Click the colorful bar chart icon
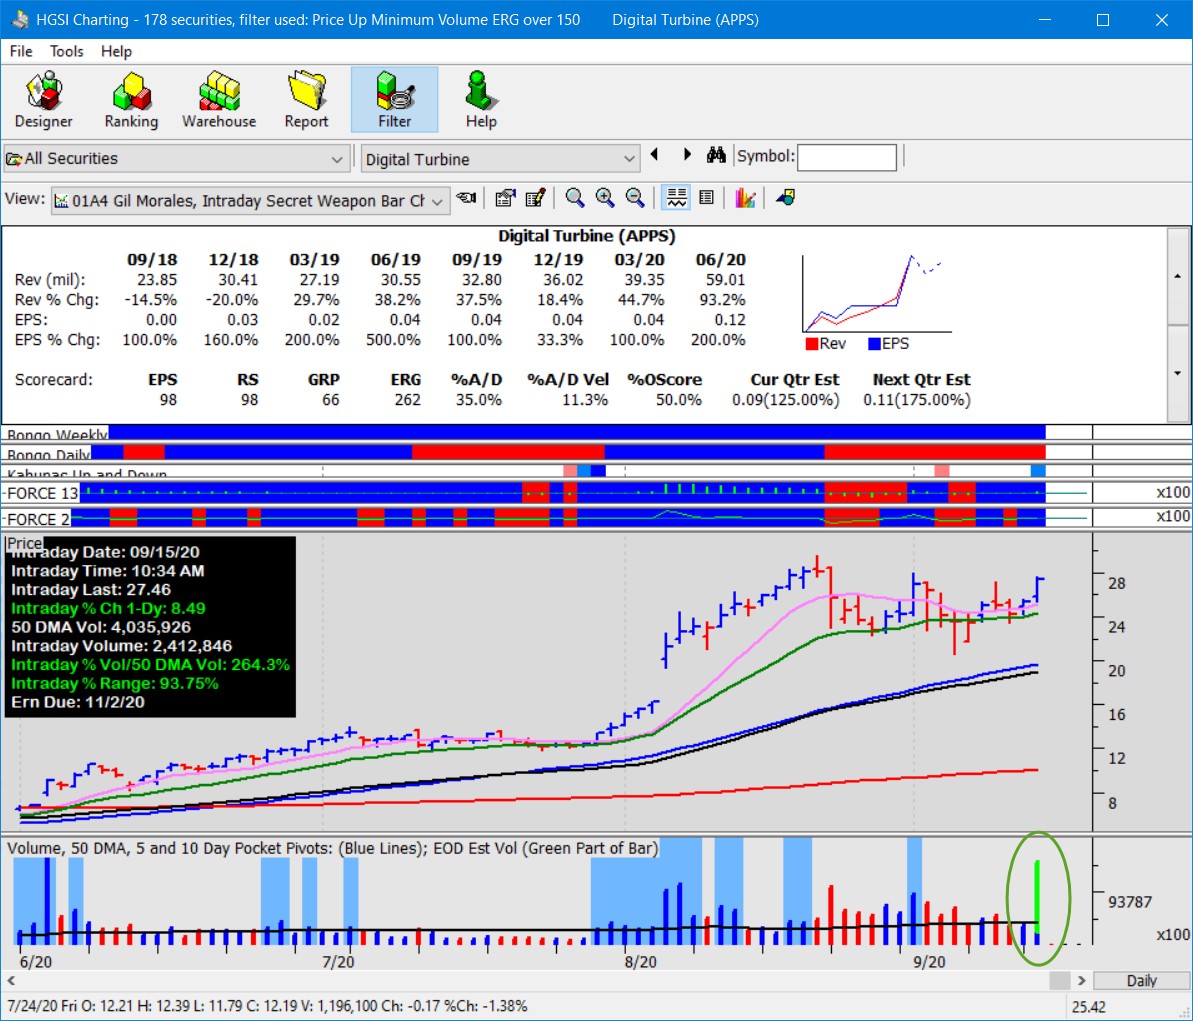This screenshot has width=1193, height=1021. (745, 199)
